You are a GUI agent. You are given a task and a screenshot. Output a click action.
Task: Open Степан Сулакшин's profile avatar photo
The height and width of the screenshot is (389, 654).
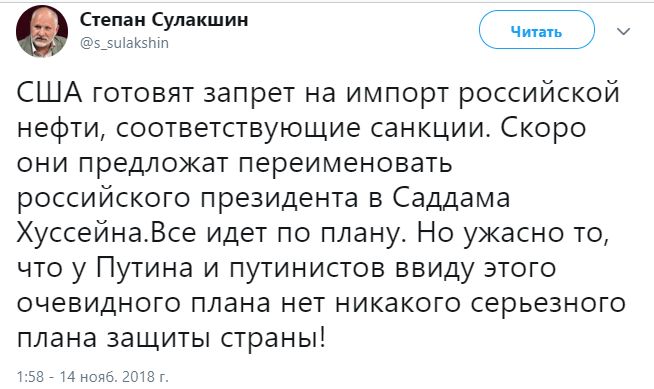click(x=42, y=31)
